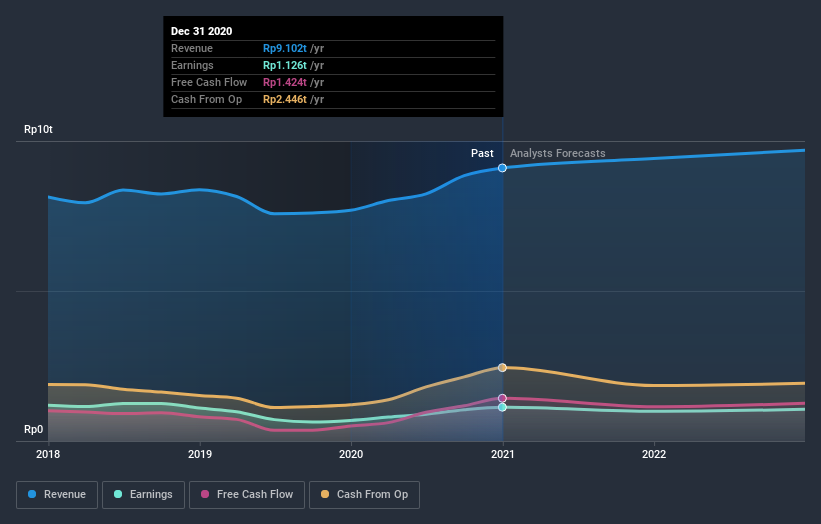The width and height of the screenshot is (821, 524).
Task: Click the Free Cash Flow label in tooltip
Action: pos(209,82)
